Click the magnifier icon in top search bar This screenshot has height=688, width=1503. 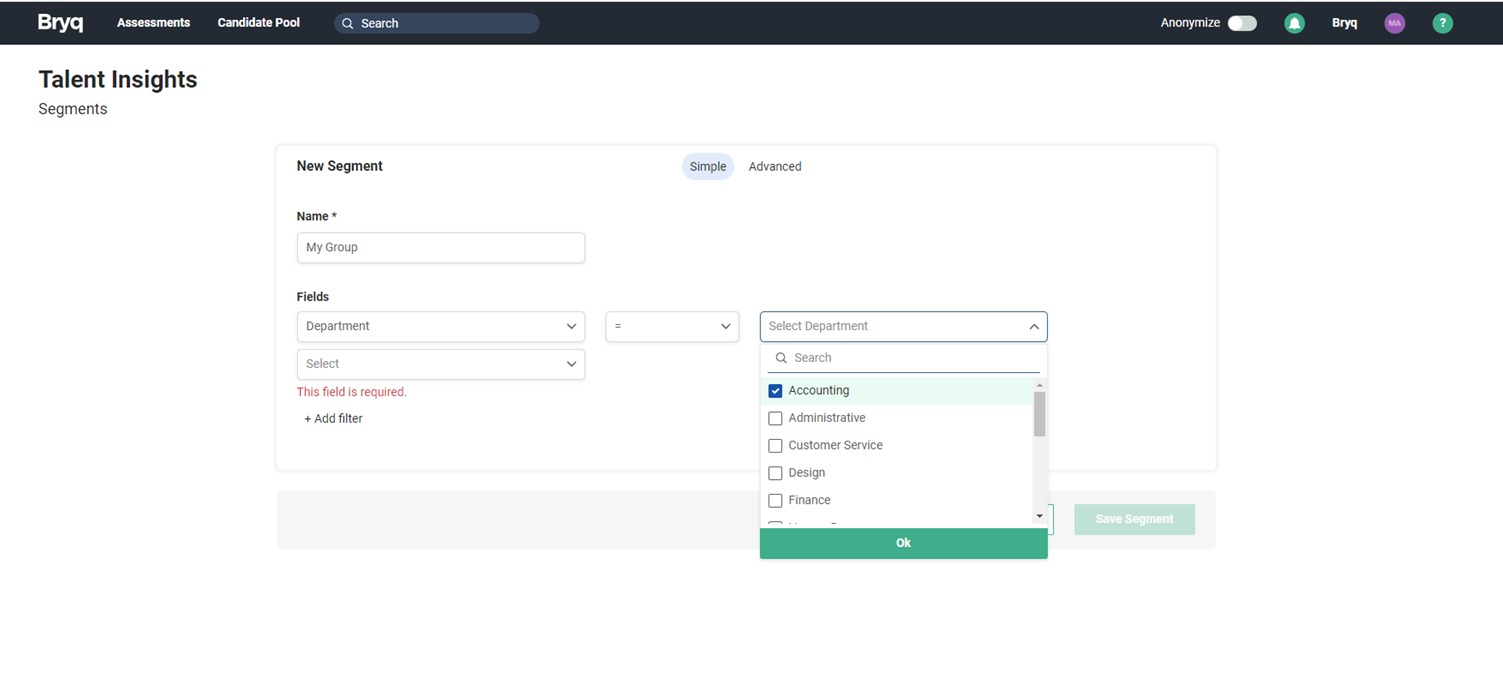348,23
